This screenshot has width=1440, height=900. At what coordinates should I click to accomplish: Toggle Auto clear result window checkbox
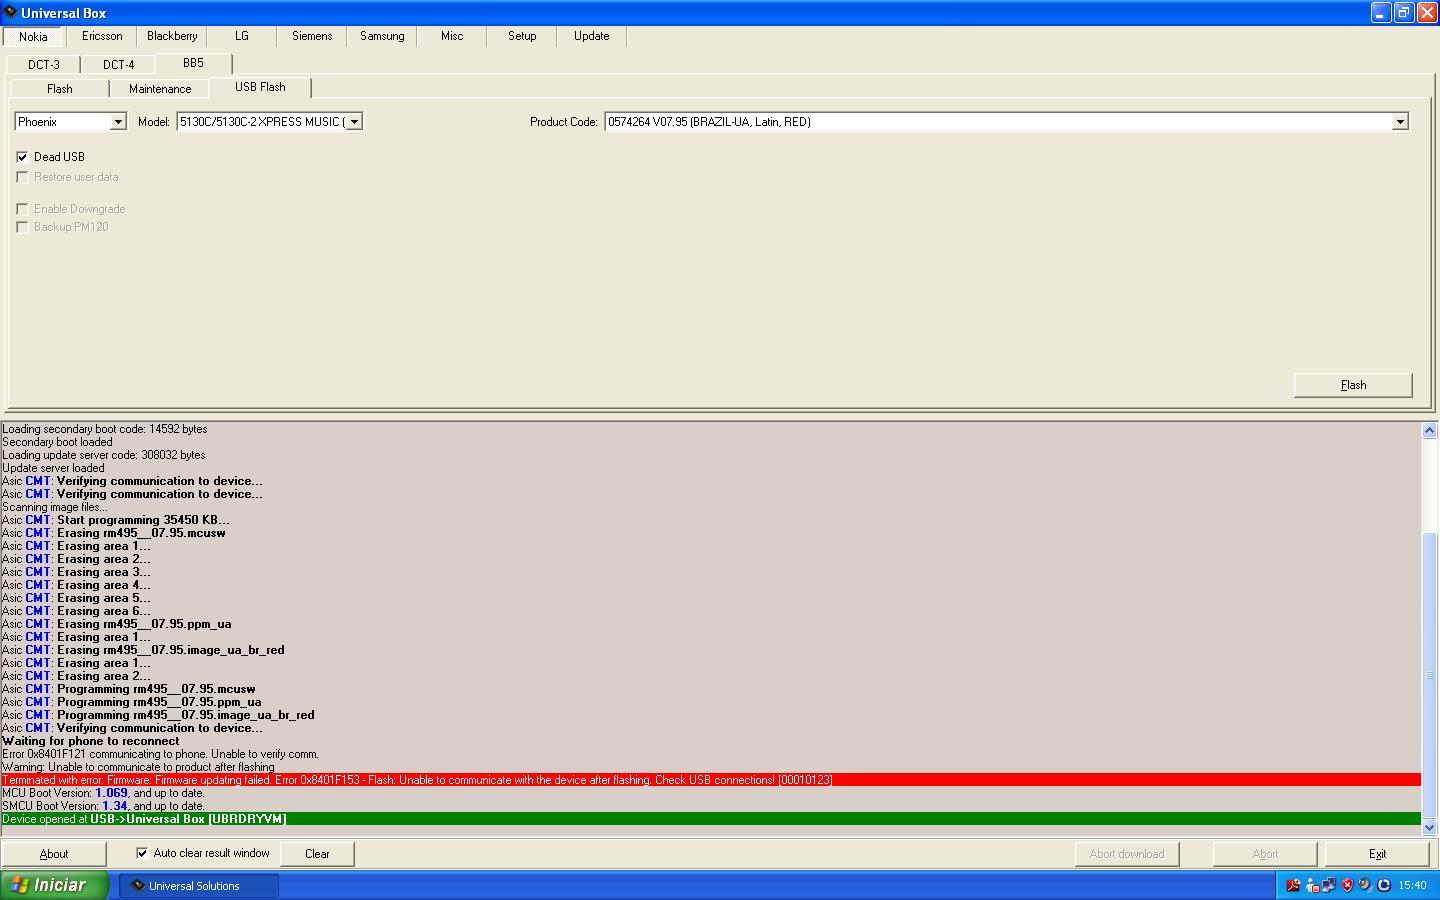pyautogui.click(x=142, y=853)
